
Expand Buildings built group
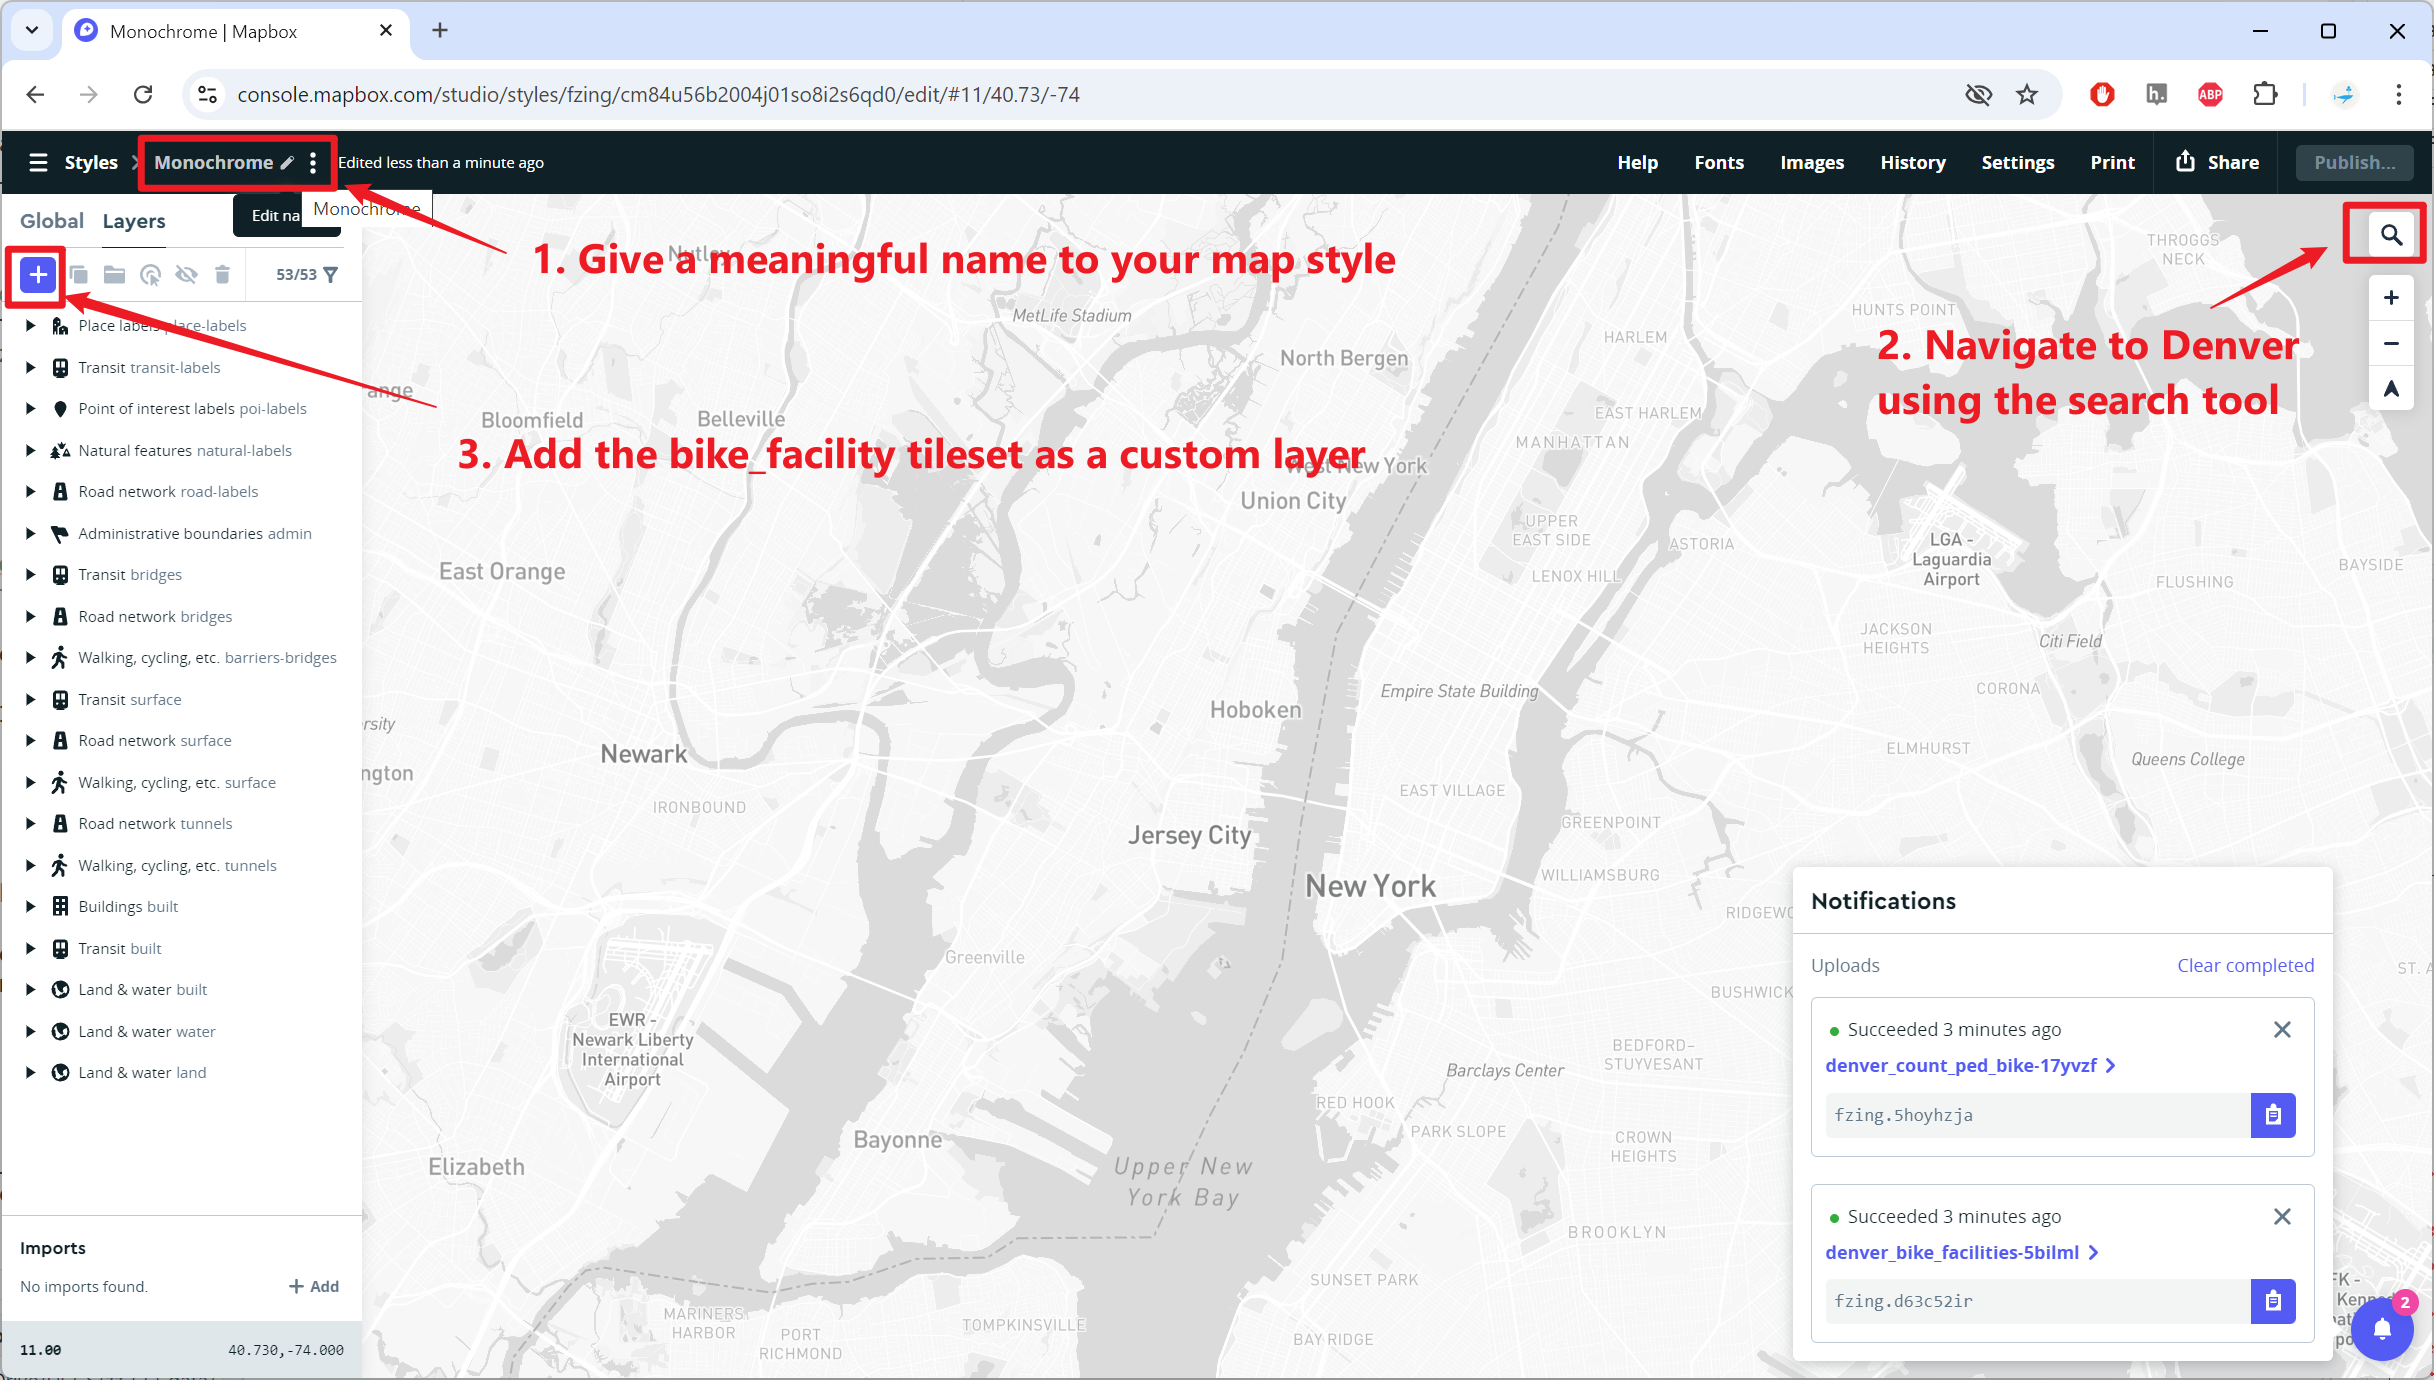(x=31, y=906)
